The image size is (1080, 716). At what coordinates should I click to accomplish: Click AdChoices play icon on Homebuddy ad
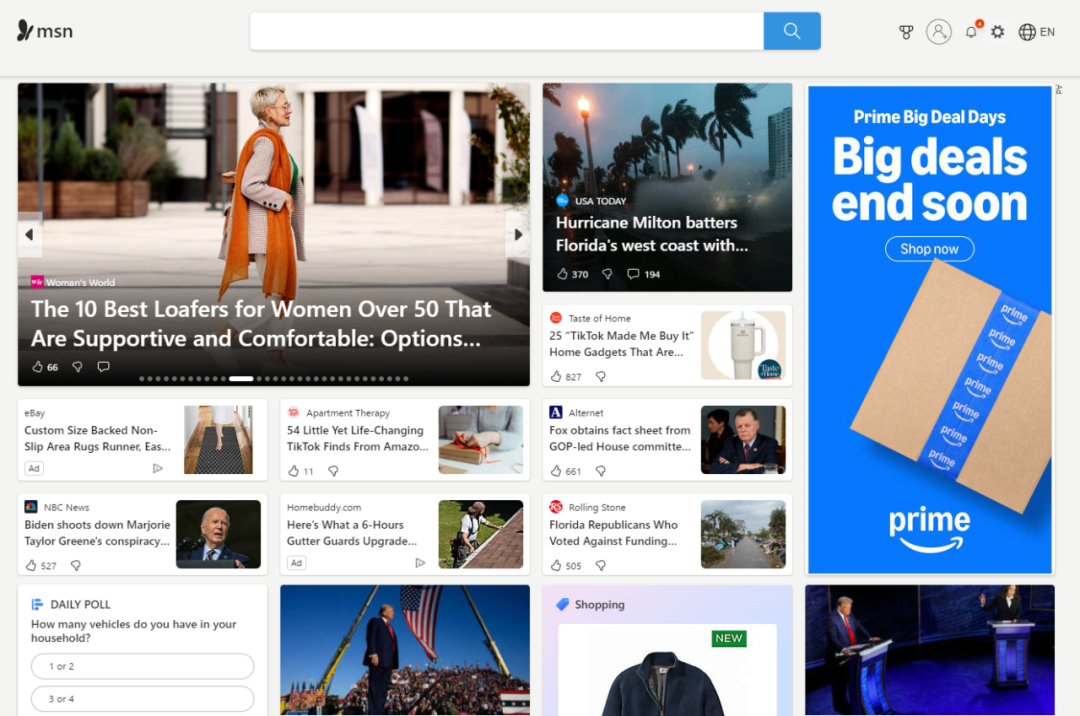click(420, 562)
